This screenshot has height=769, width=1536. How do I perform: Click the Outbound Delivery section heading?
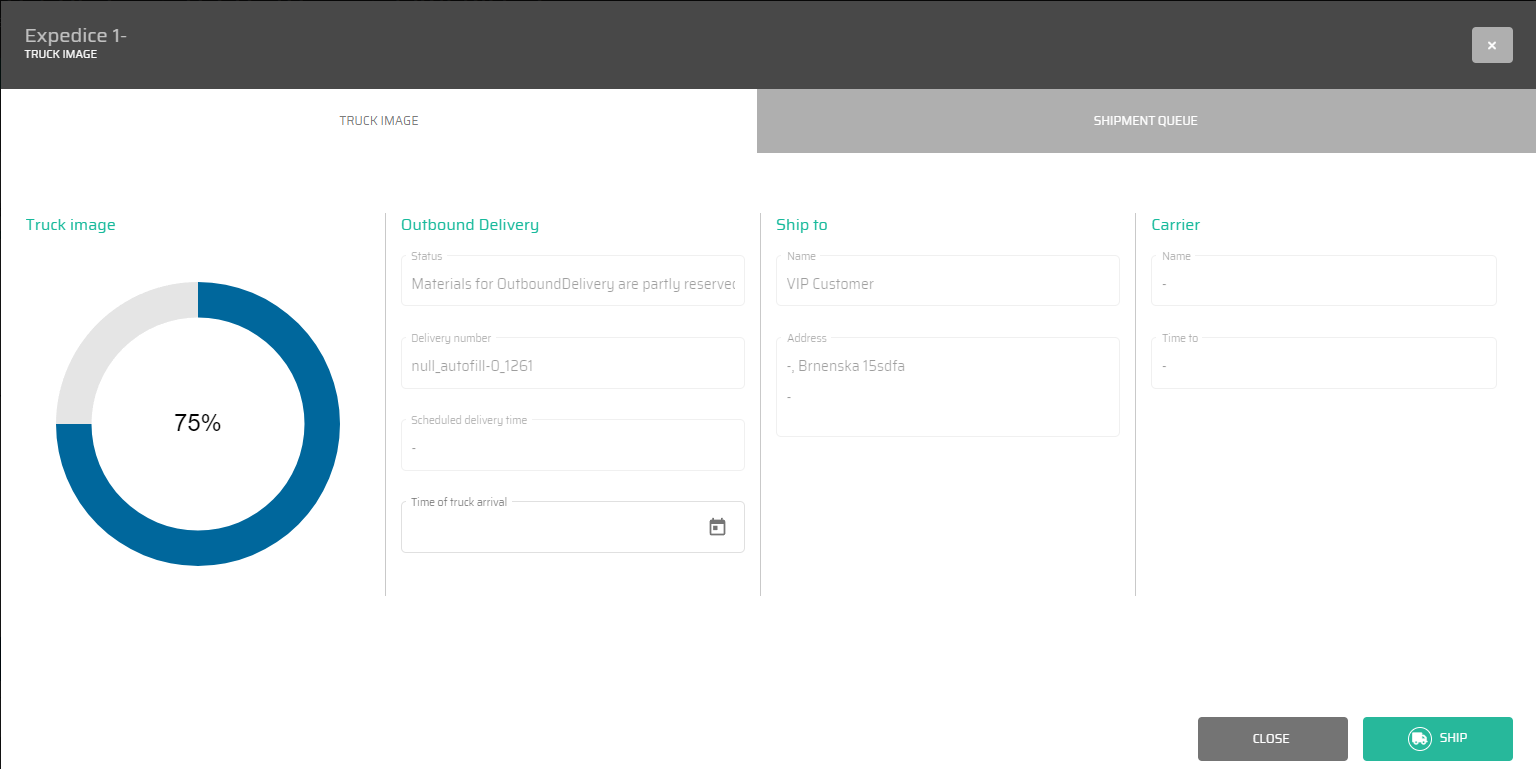469,225
